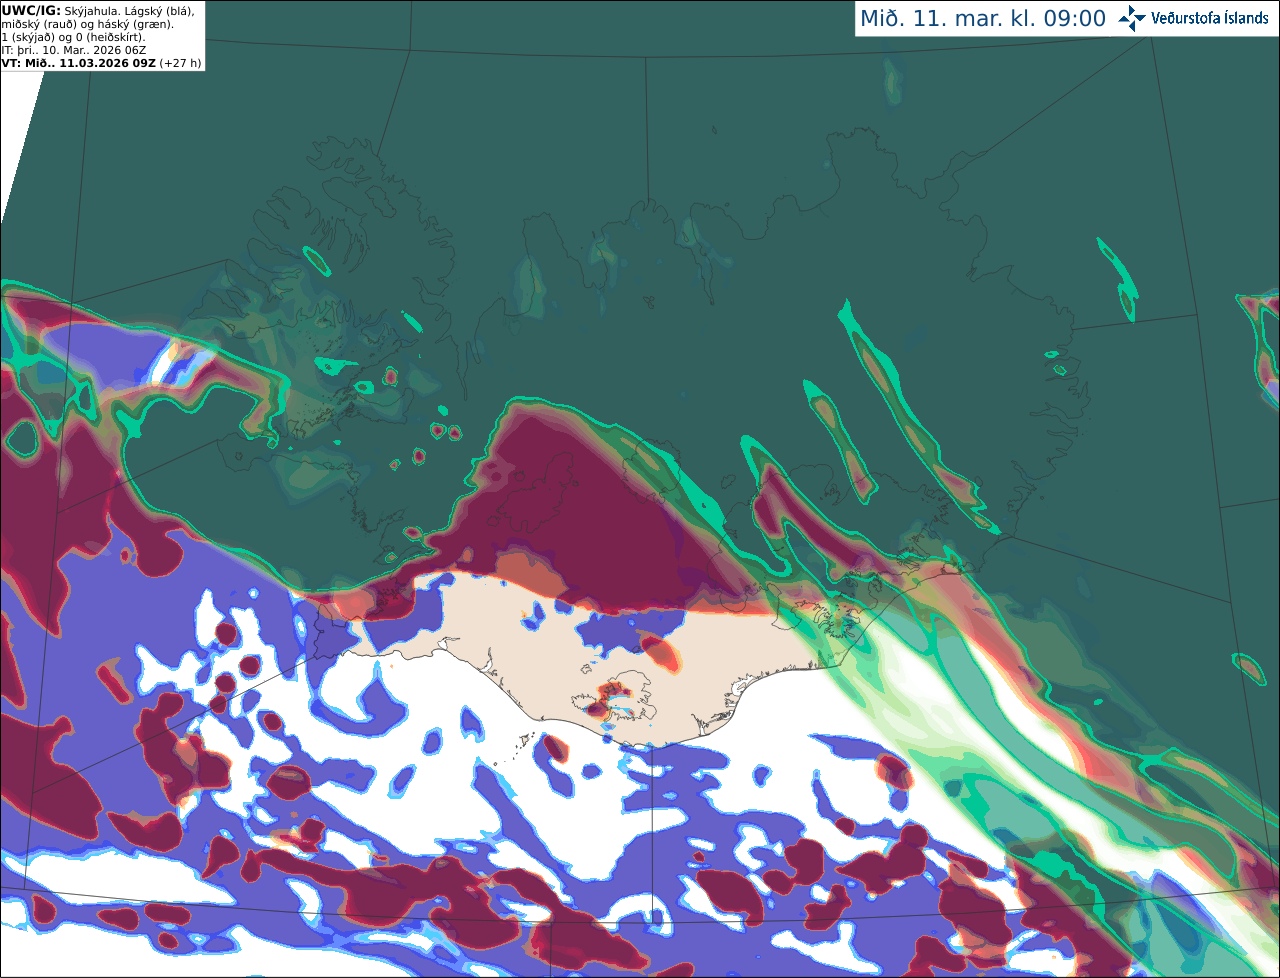This screenshot has height=978, width=1280.
Task: Click the 'Mið. 11. mar. kl. 09:00' timestamp
Action: click(x=983, y=18)
